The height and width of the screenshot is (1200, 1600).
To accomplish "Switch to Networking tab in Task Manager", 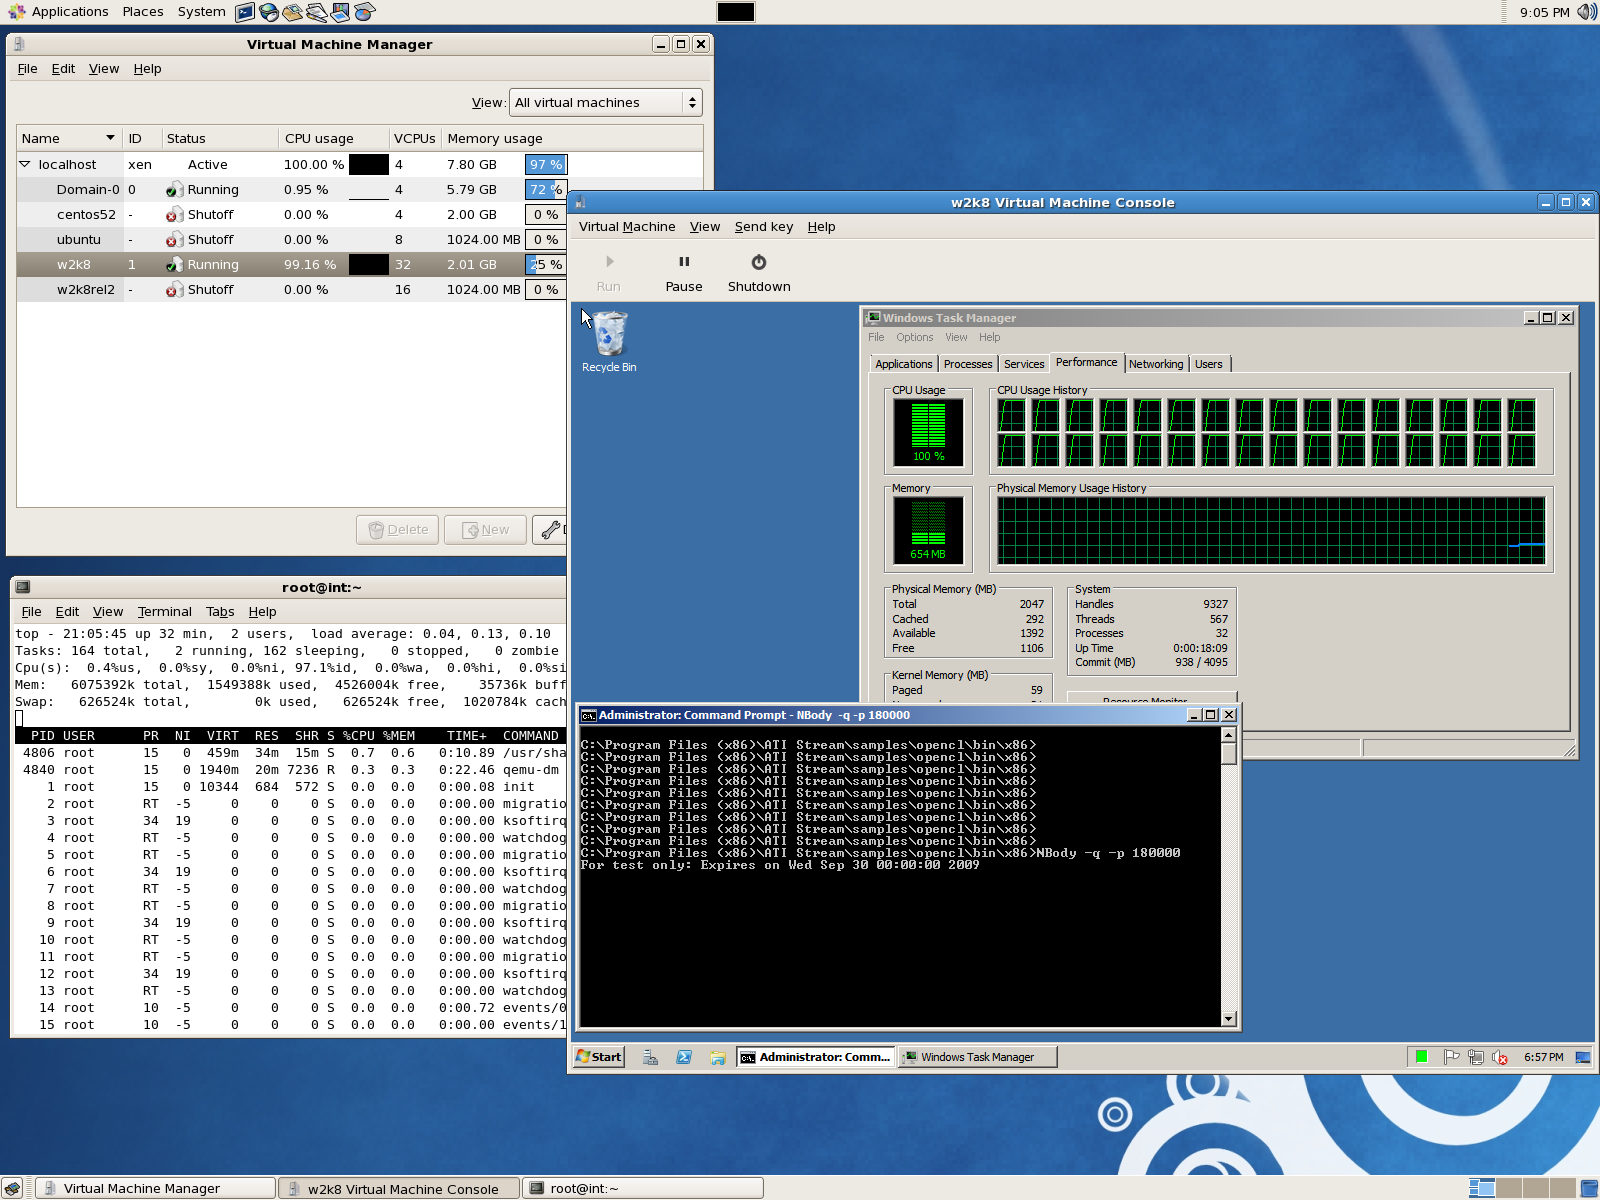I will tap(1156, 364).
